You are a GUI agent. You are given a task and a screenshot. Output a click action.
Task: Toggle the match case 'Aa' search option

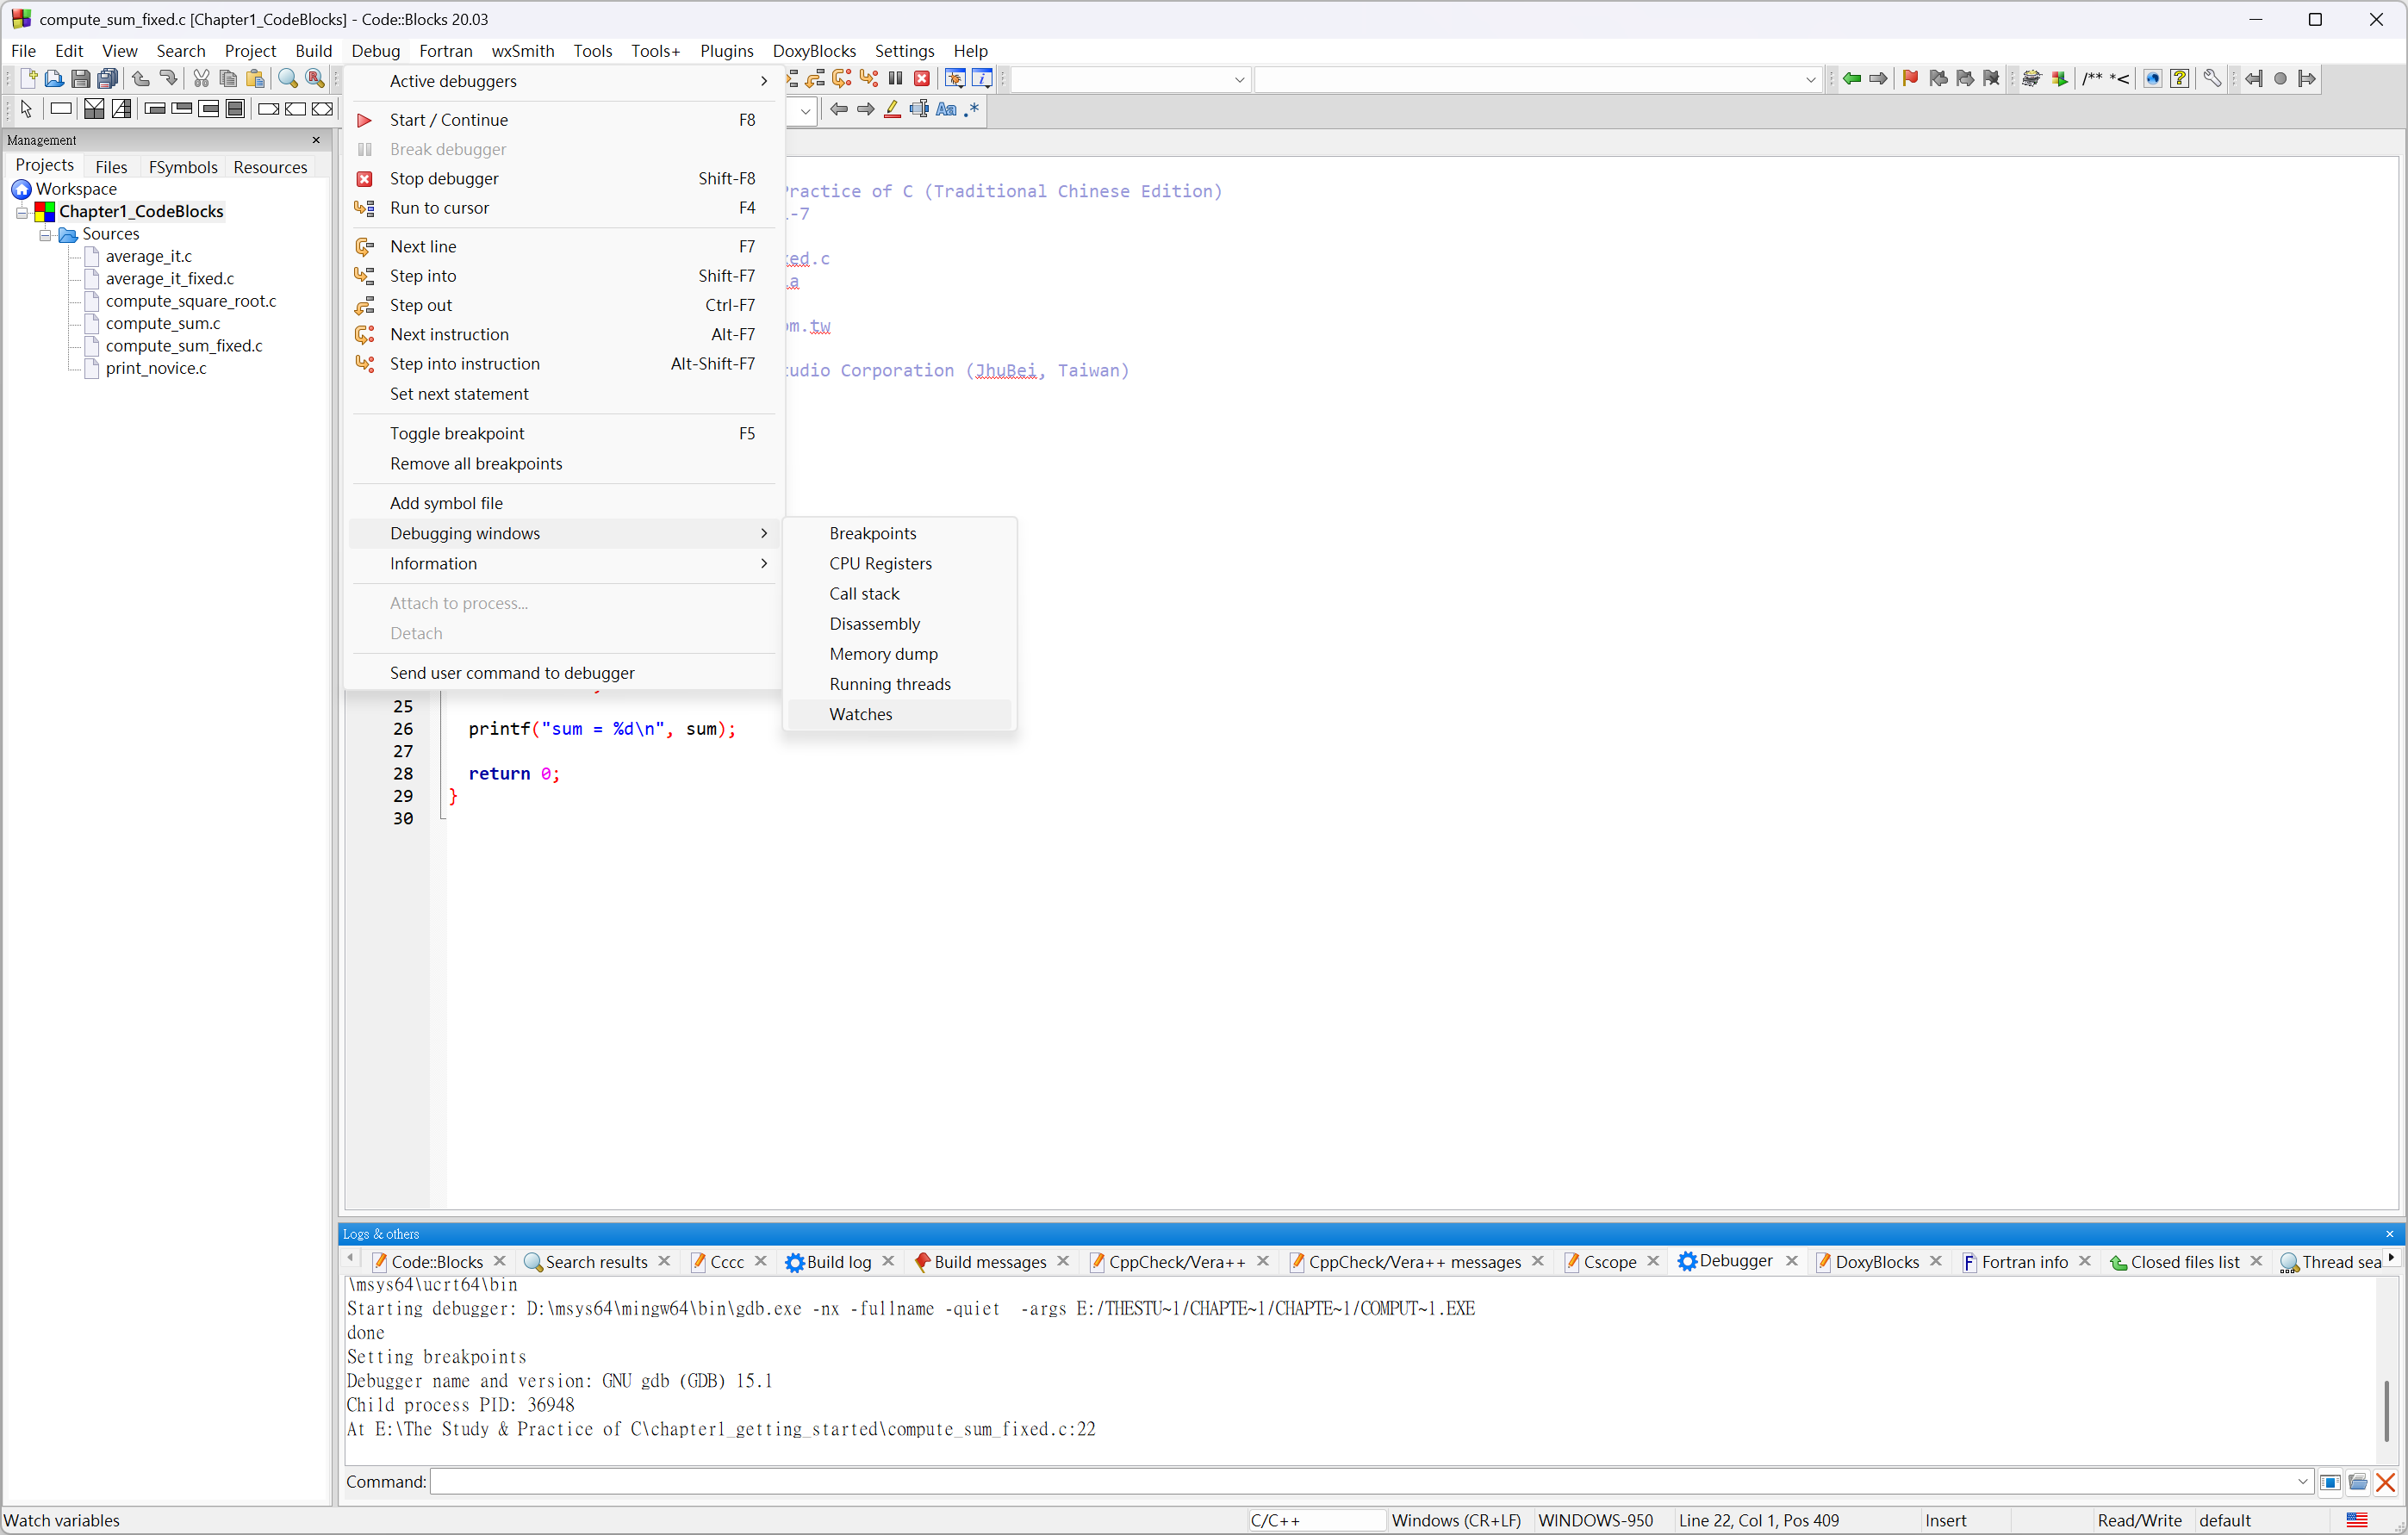(946, 109)
